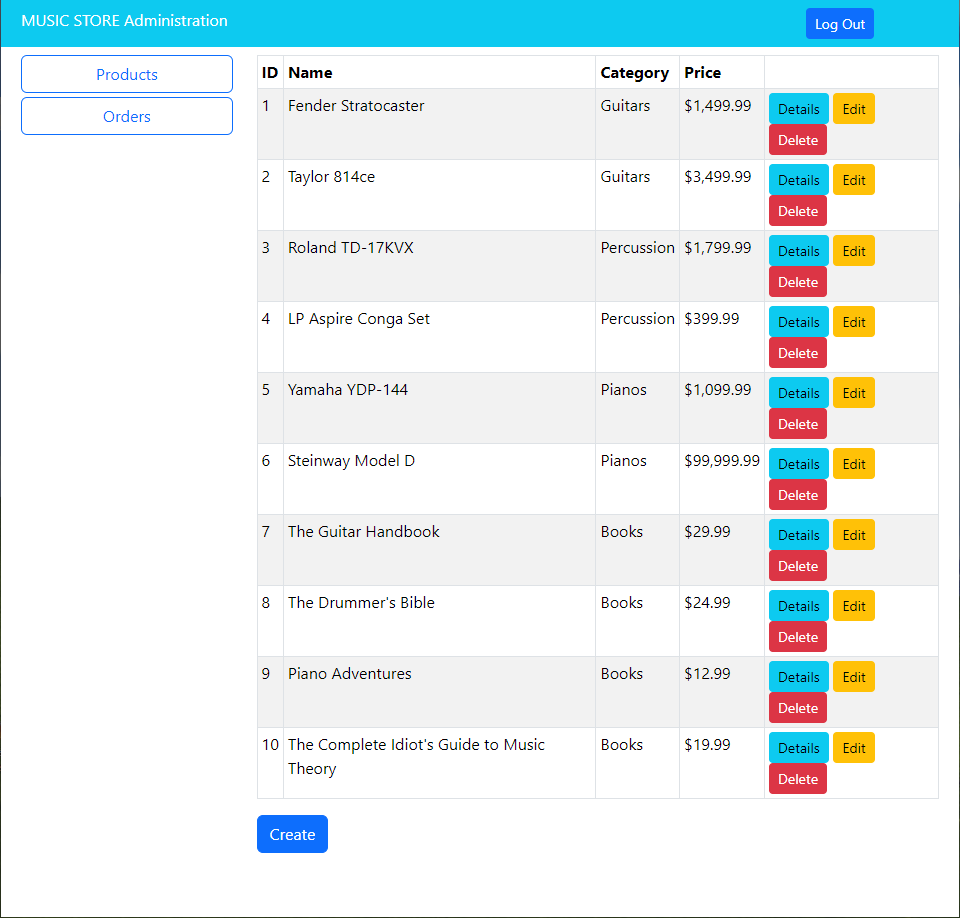This screenshot has width=960, height=918.
Task: Edit the Fender Stratocaster product
Action: [x=853, y=109]
